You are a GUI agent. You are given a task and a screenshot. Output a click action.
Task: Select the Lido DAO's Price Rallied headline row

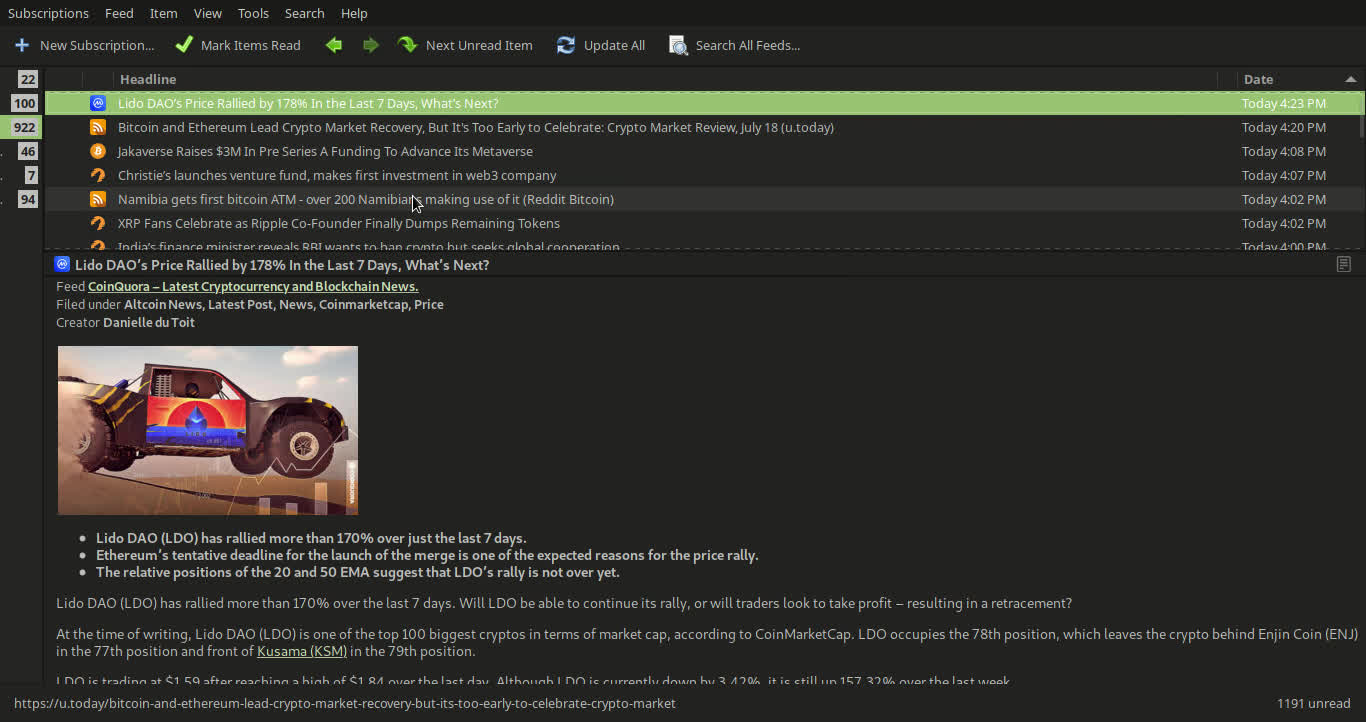pos(704,103)
